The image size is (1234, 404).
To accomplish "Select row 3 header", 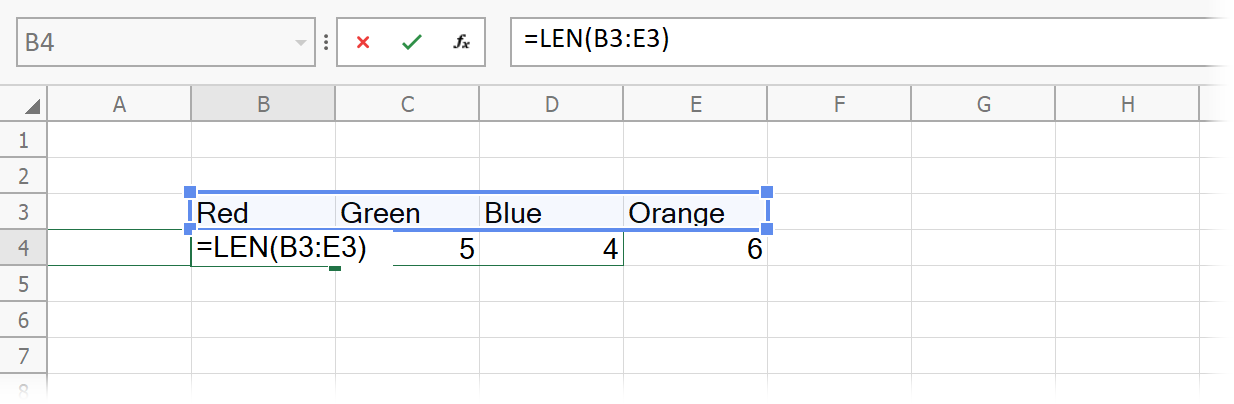I will click(x=23, y=212).
